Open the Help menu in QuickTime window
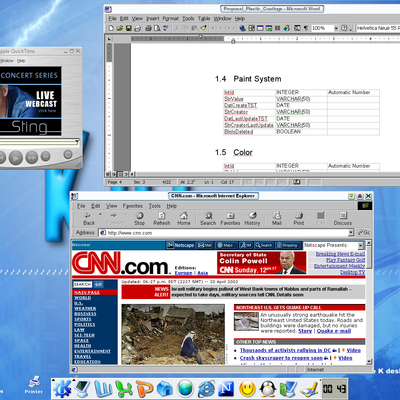 (21, 61)
